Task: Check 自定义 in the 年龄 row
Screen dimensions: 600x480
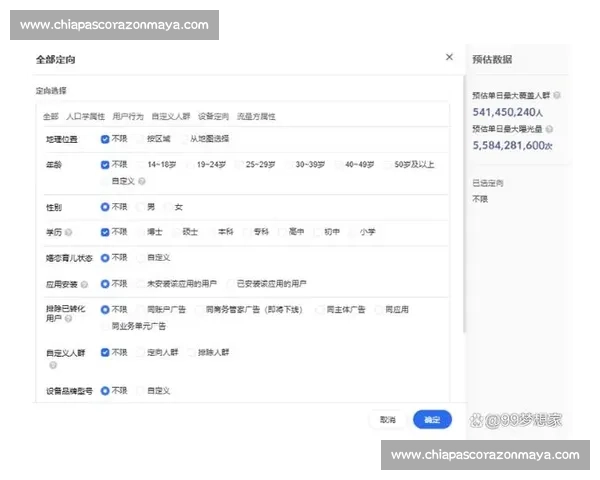Action: (105, 181)
